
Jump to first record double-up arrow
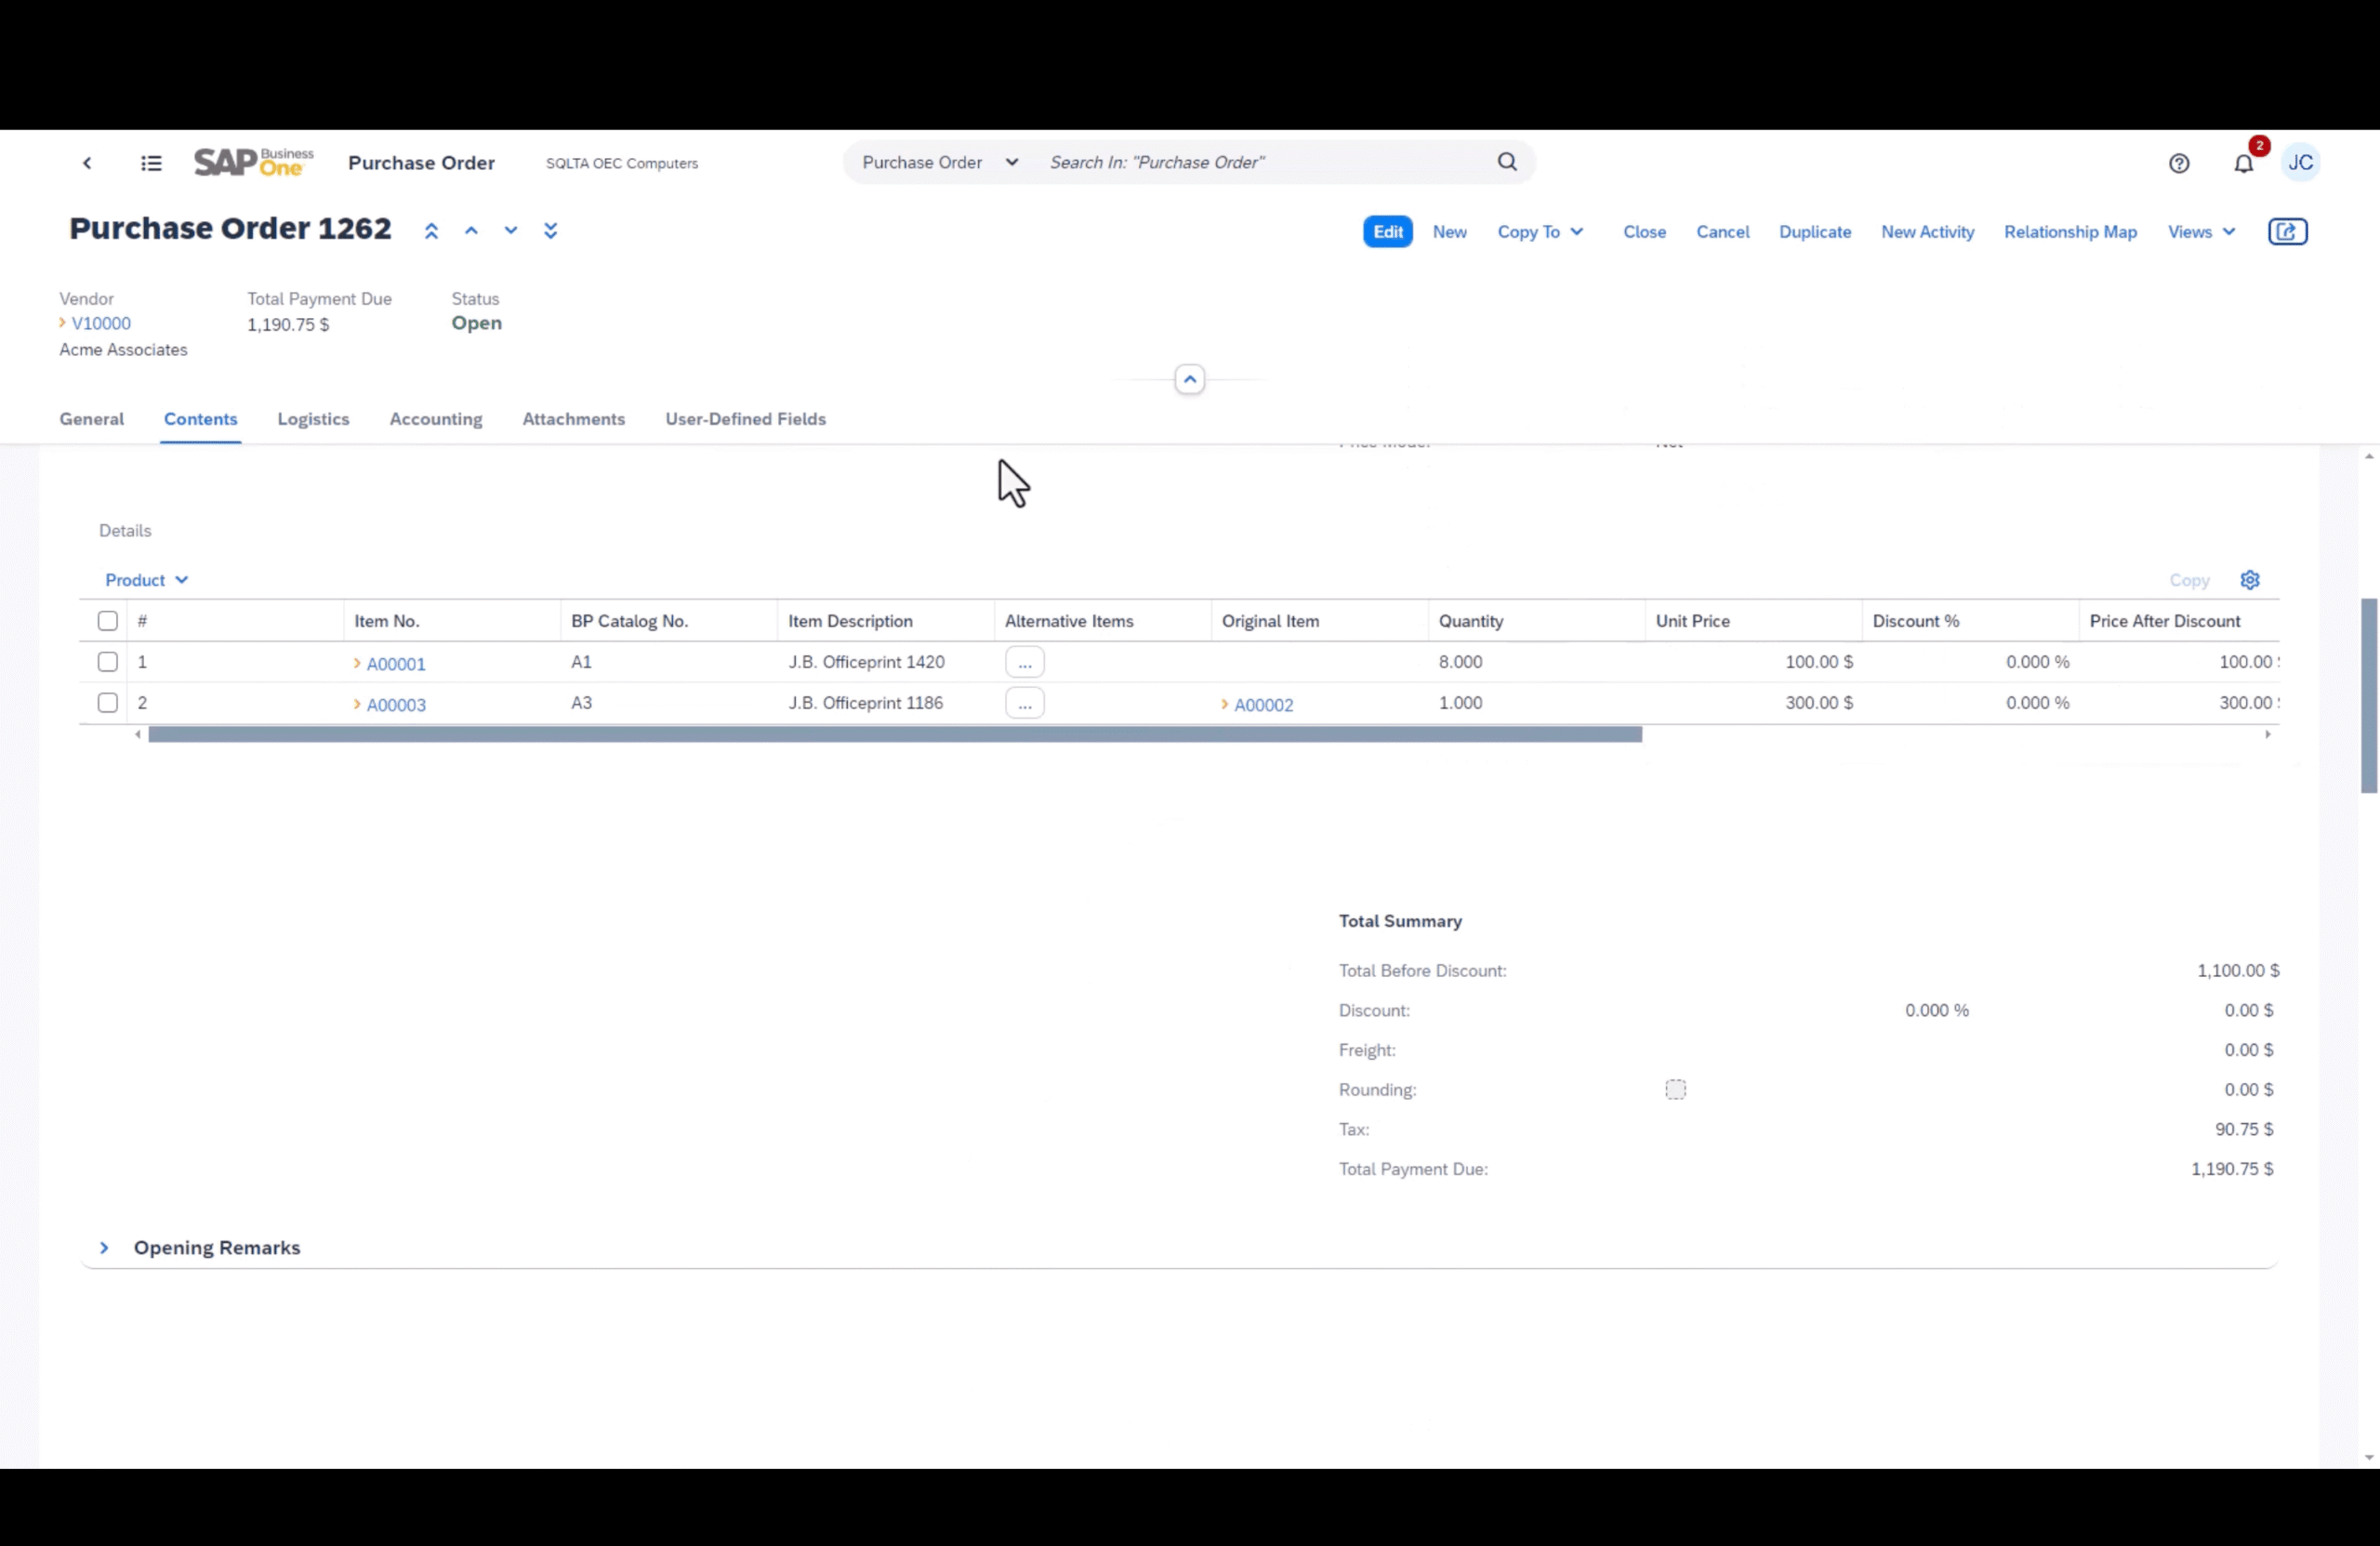point(431,231)
